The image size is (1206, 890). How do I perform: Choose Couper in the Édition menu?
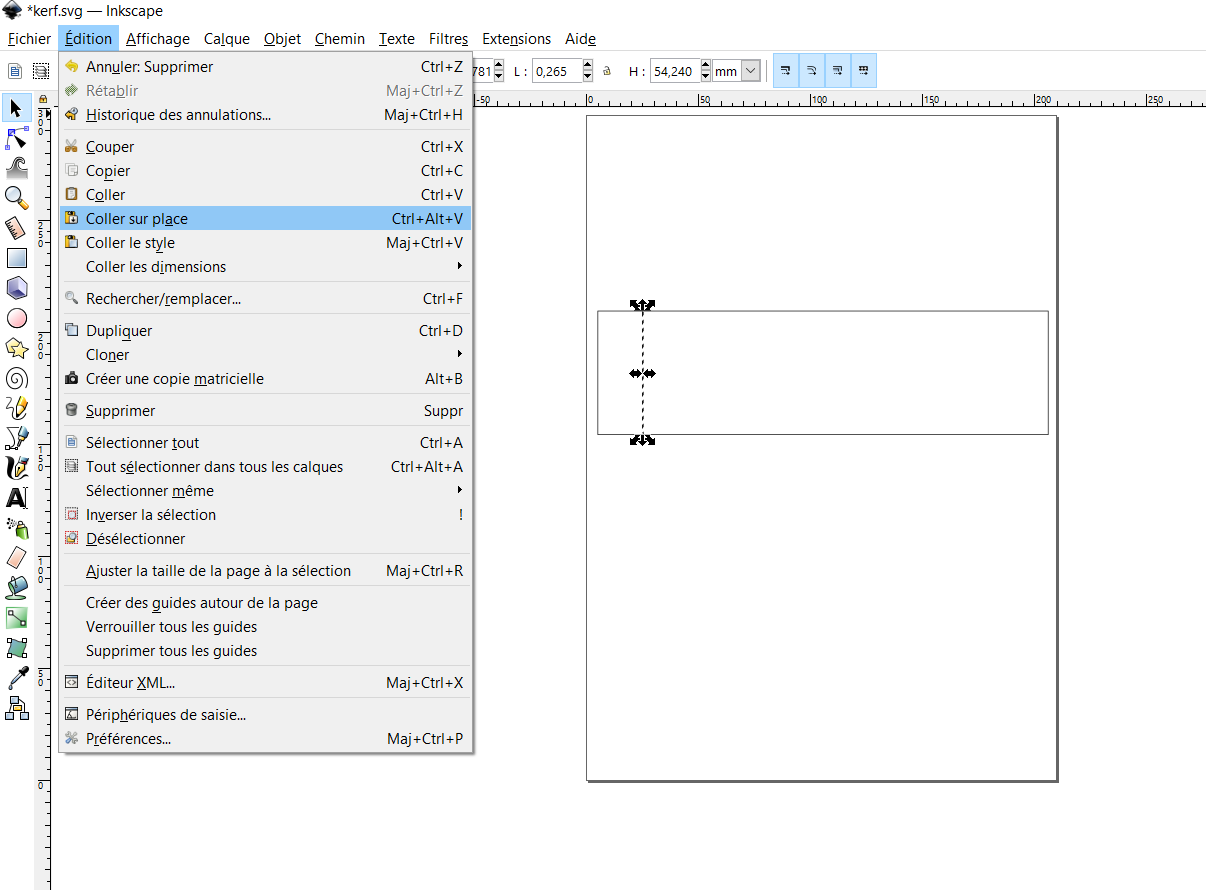265,147
